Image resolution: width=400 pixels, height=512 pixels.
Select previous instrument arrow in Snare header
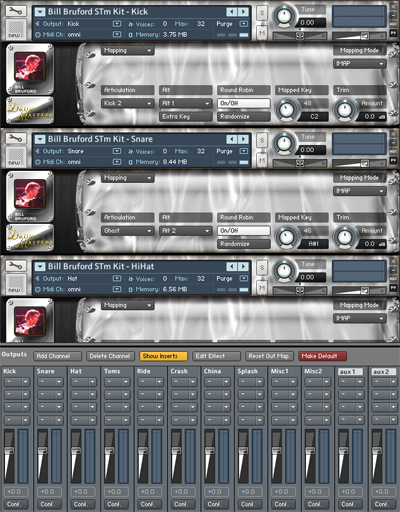(232, 139)
